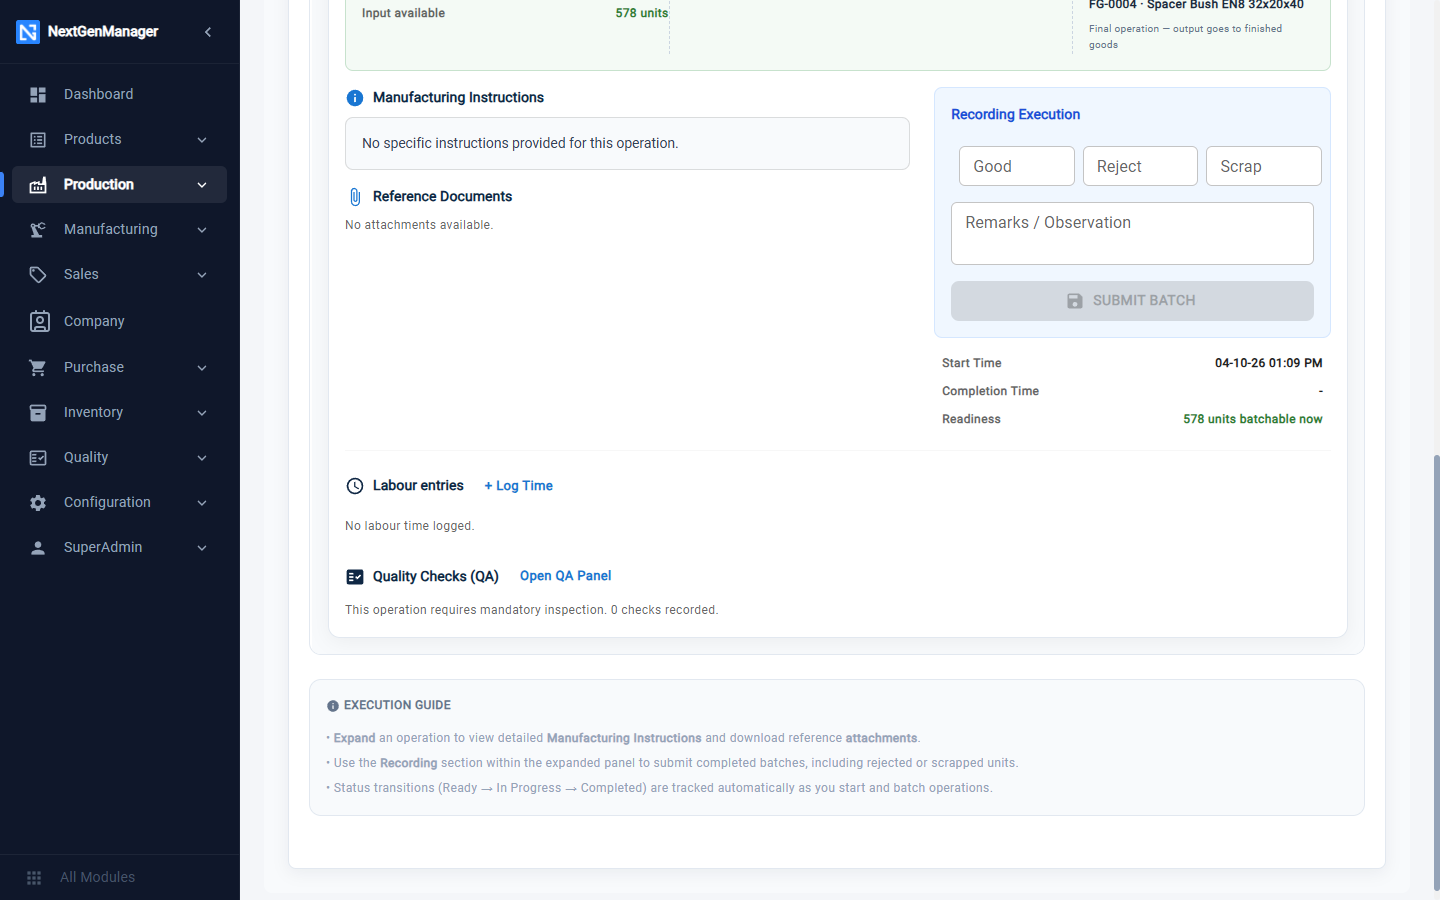Image resolution: width=1440 pixels, height=900 pixels.
Task: Collapse the sidebar with the arrow
Action: [x=208, y=32]
